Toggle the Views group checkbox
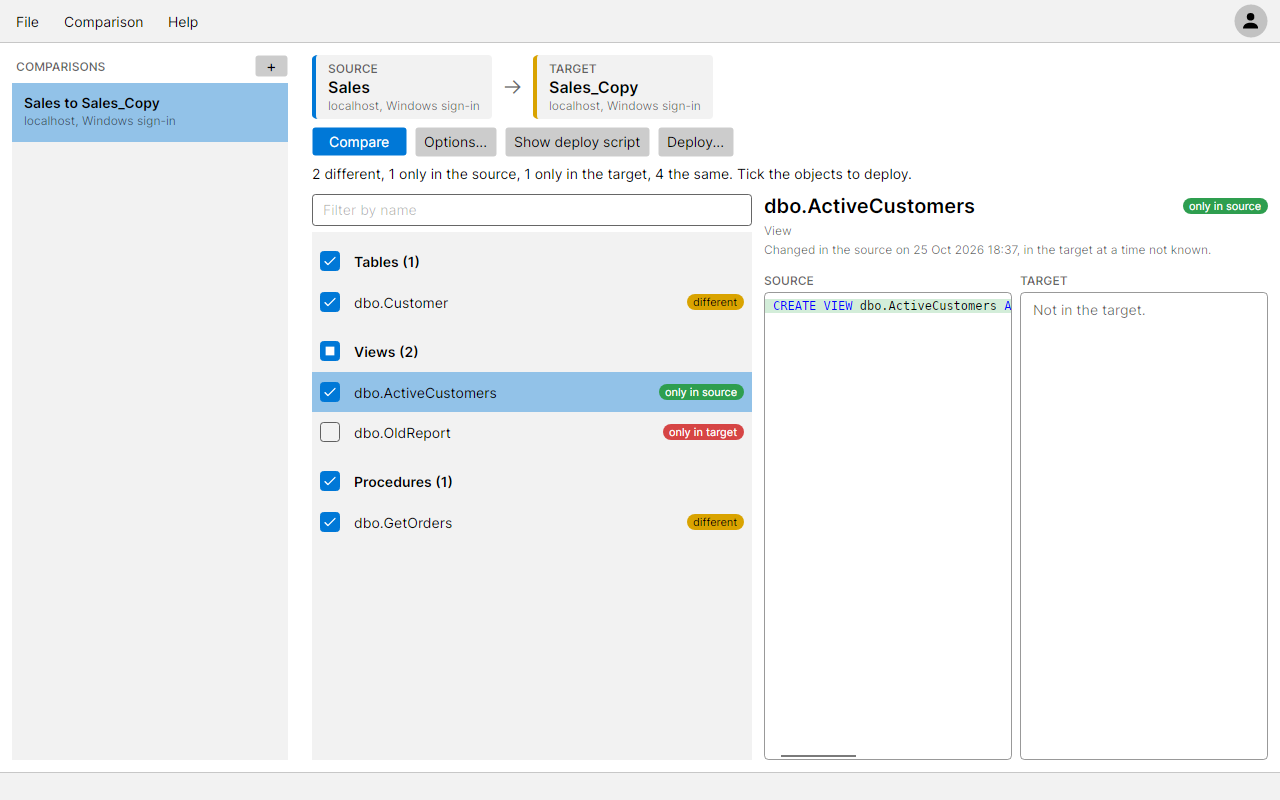 [x=330, y=351]
